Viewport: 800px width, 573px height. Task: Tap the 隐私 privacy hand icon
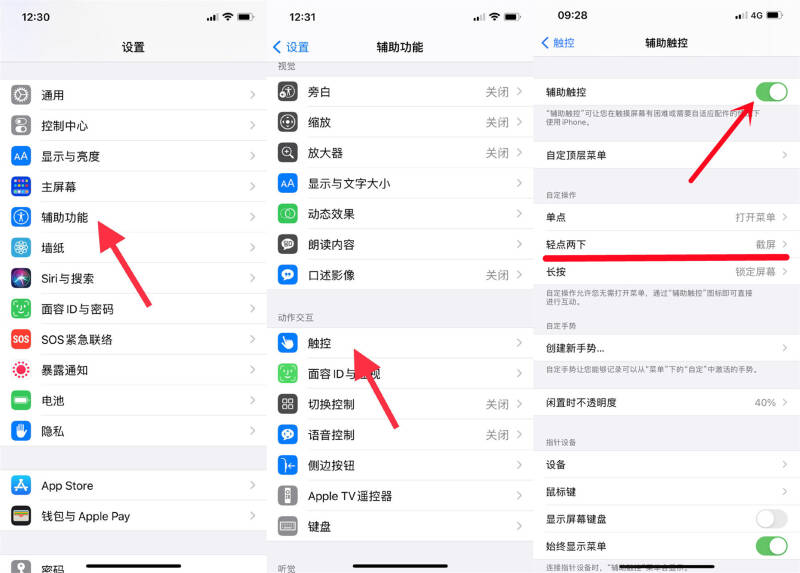tap(21, 431)
